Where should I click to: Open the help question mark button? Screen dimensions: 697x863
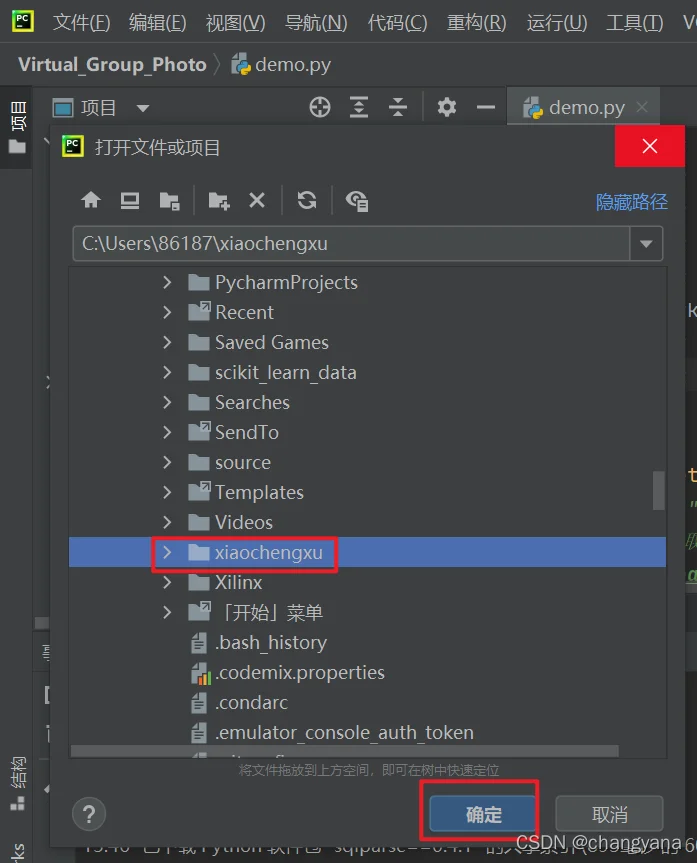[x=89, y=813]
